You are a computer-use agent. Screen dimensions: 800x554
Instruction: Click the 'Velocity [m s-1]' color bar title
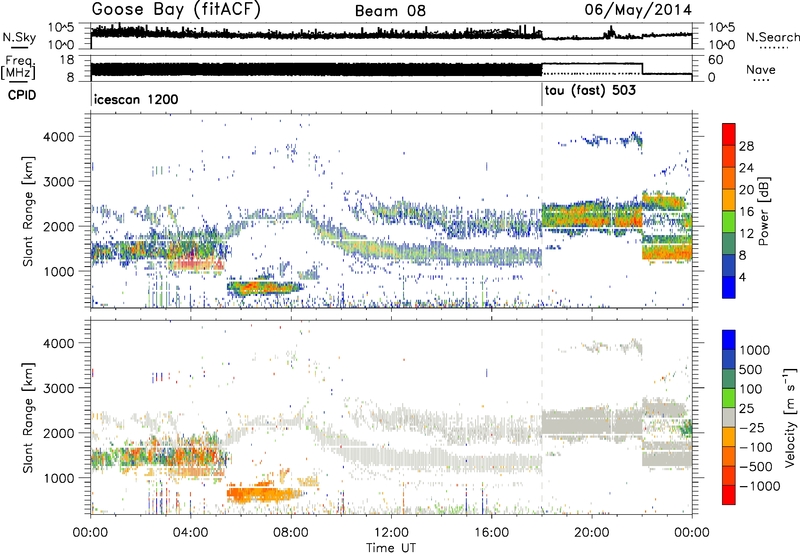789,417
